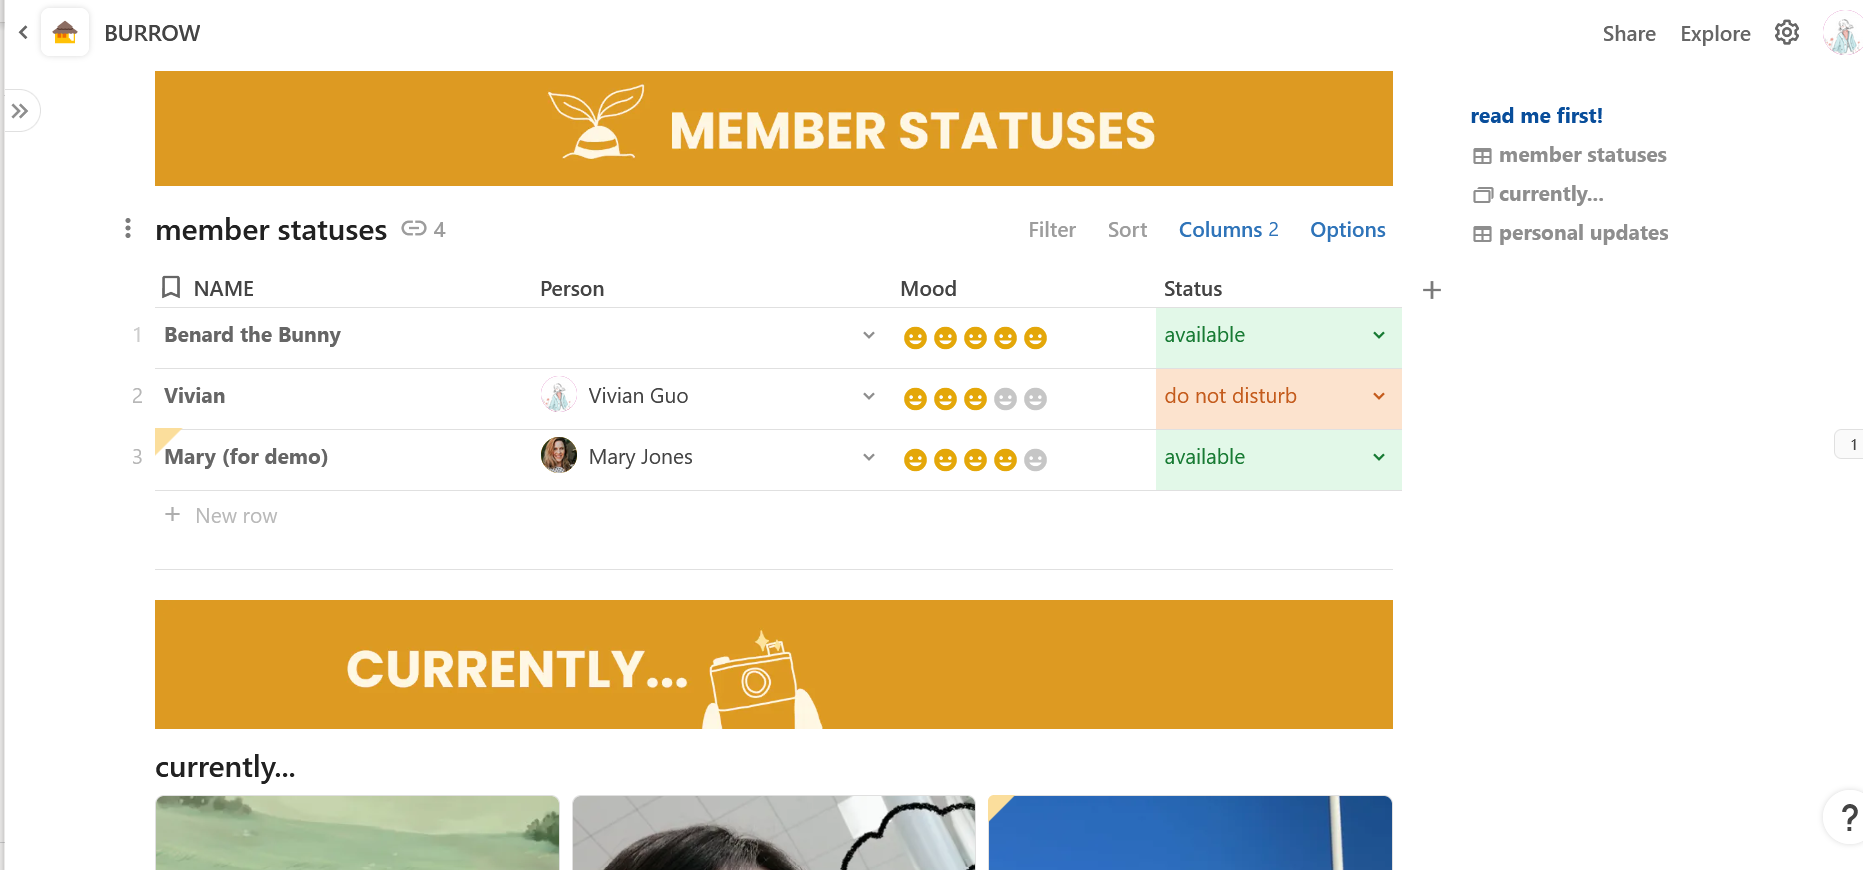Screen dimensions: 1863x870
Task: Open Person dropdown for Mary row
Action: (x=869, y=457)
